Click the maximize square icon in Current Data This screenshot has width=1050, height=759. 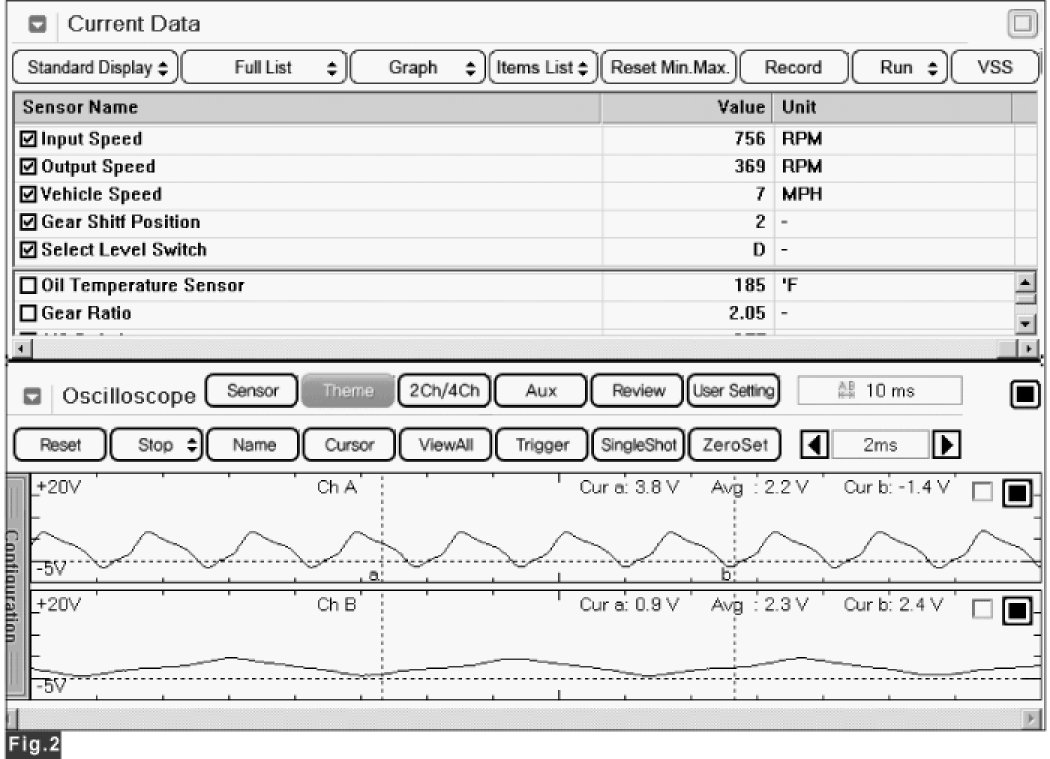click(x=1021, y=24)
